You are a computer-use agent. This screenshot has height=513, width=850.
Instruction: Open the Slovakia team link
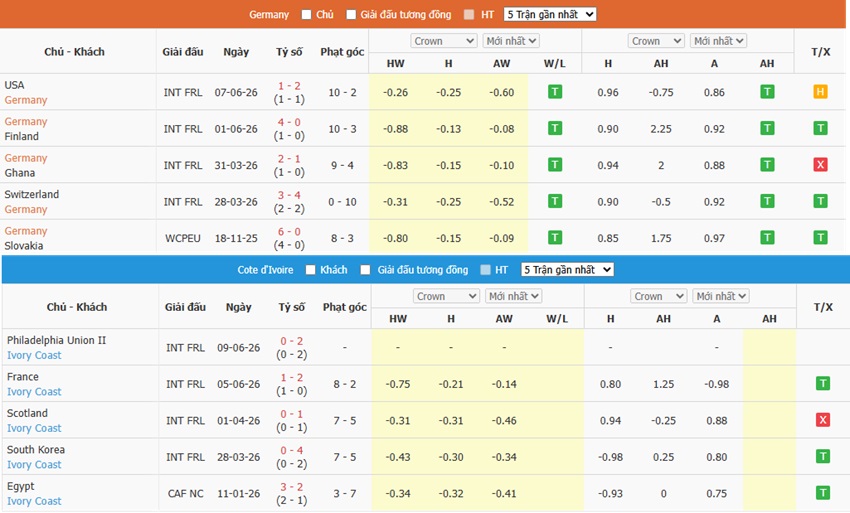pyautogui.click(x=24, y=245)
